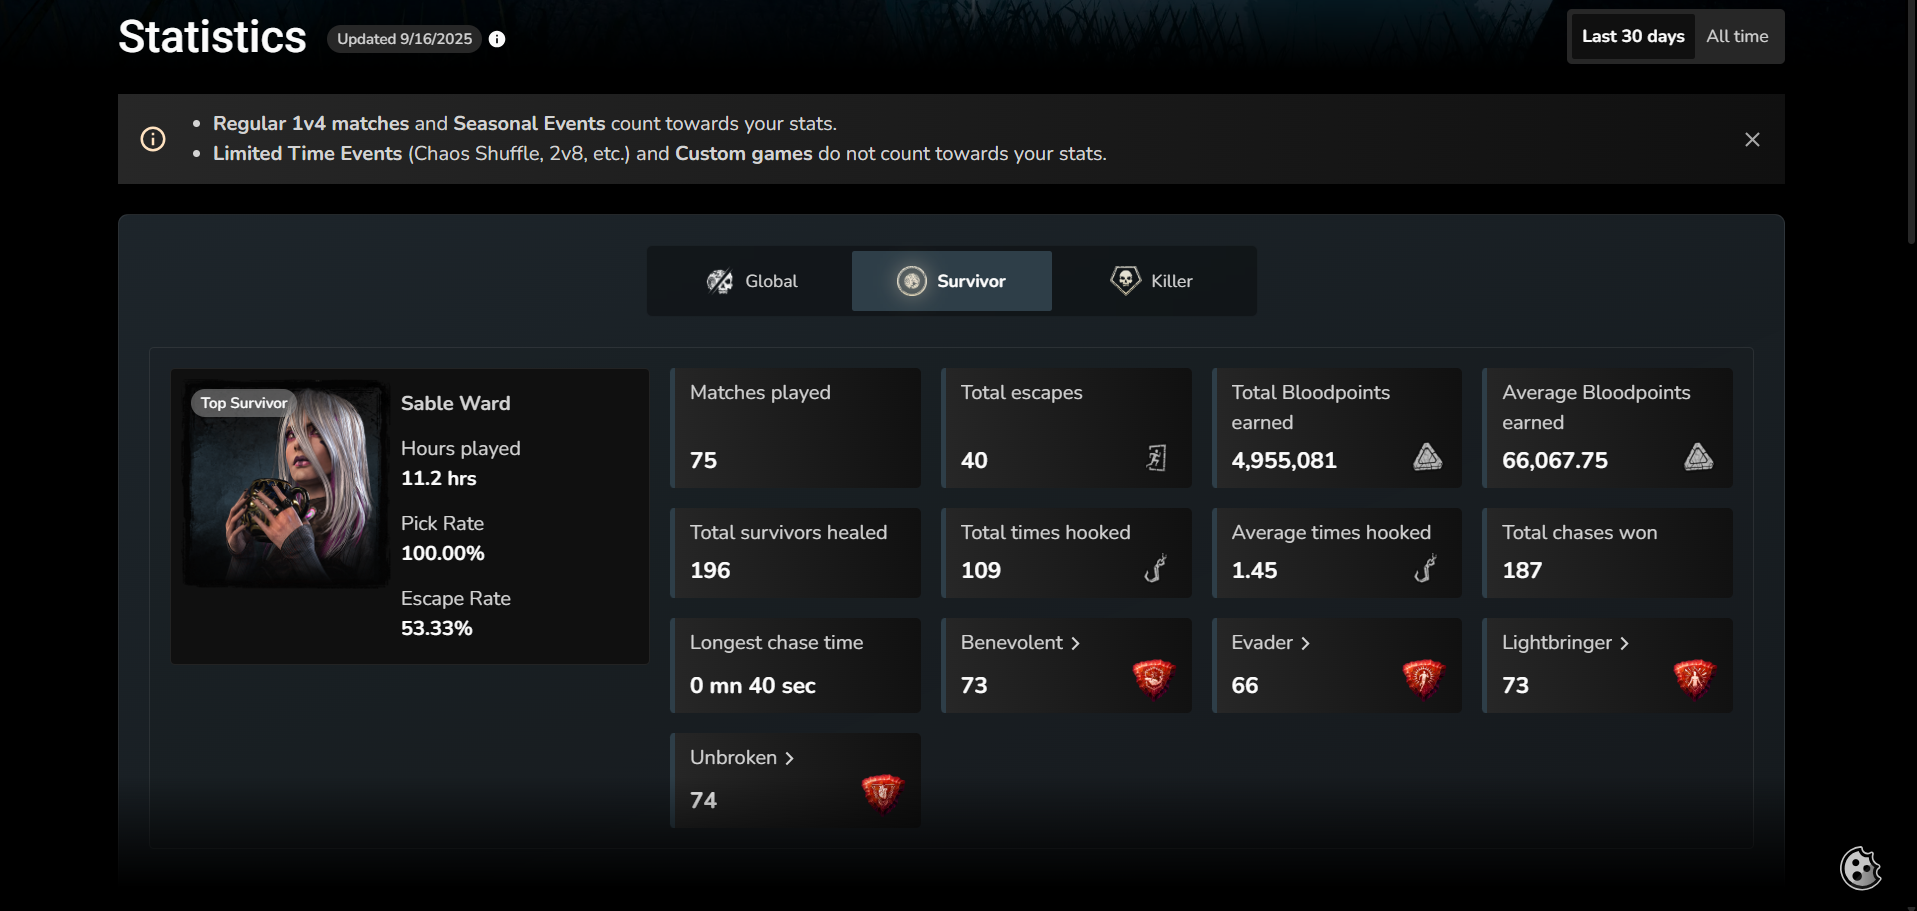The image size is (1917, 911).
Task: Click the Benevolent red emblem icon
Action: [x=1153, y=678]
